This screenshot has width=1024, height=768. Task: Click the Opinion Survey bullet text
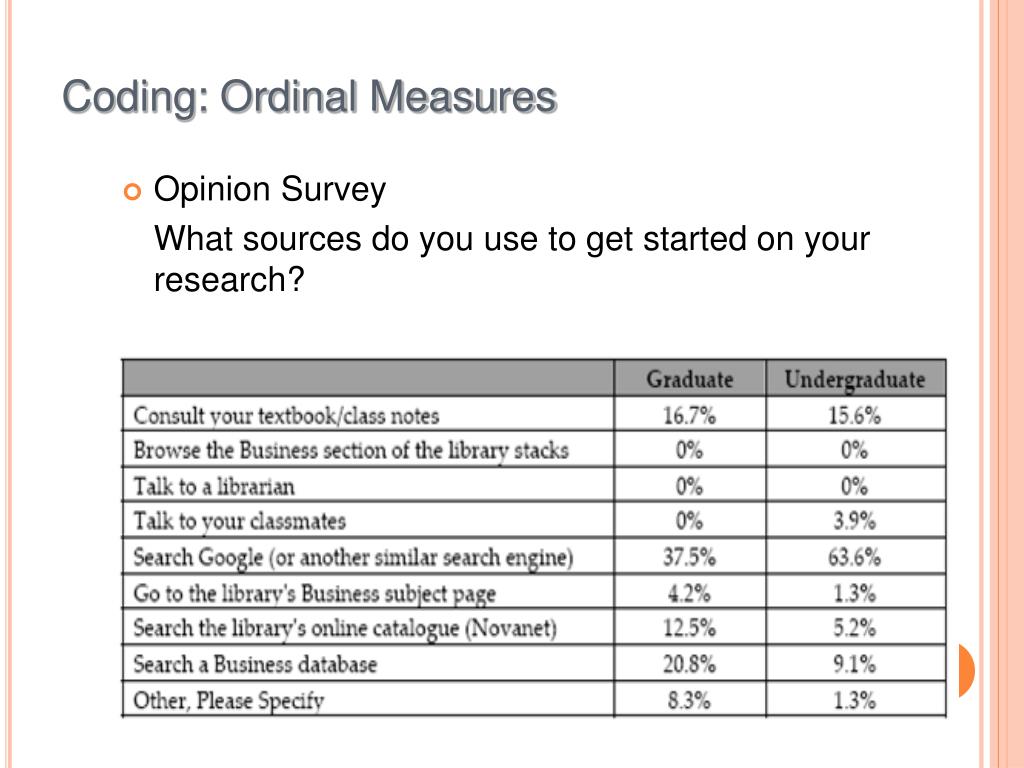tap(270, 189)
